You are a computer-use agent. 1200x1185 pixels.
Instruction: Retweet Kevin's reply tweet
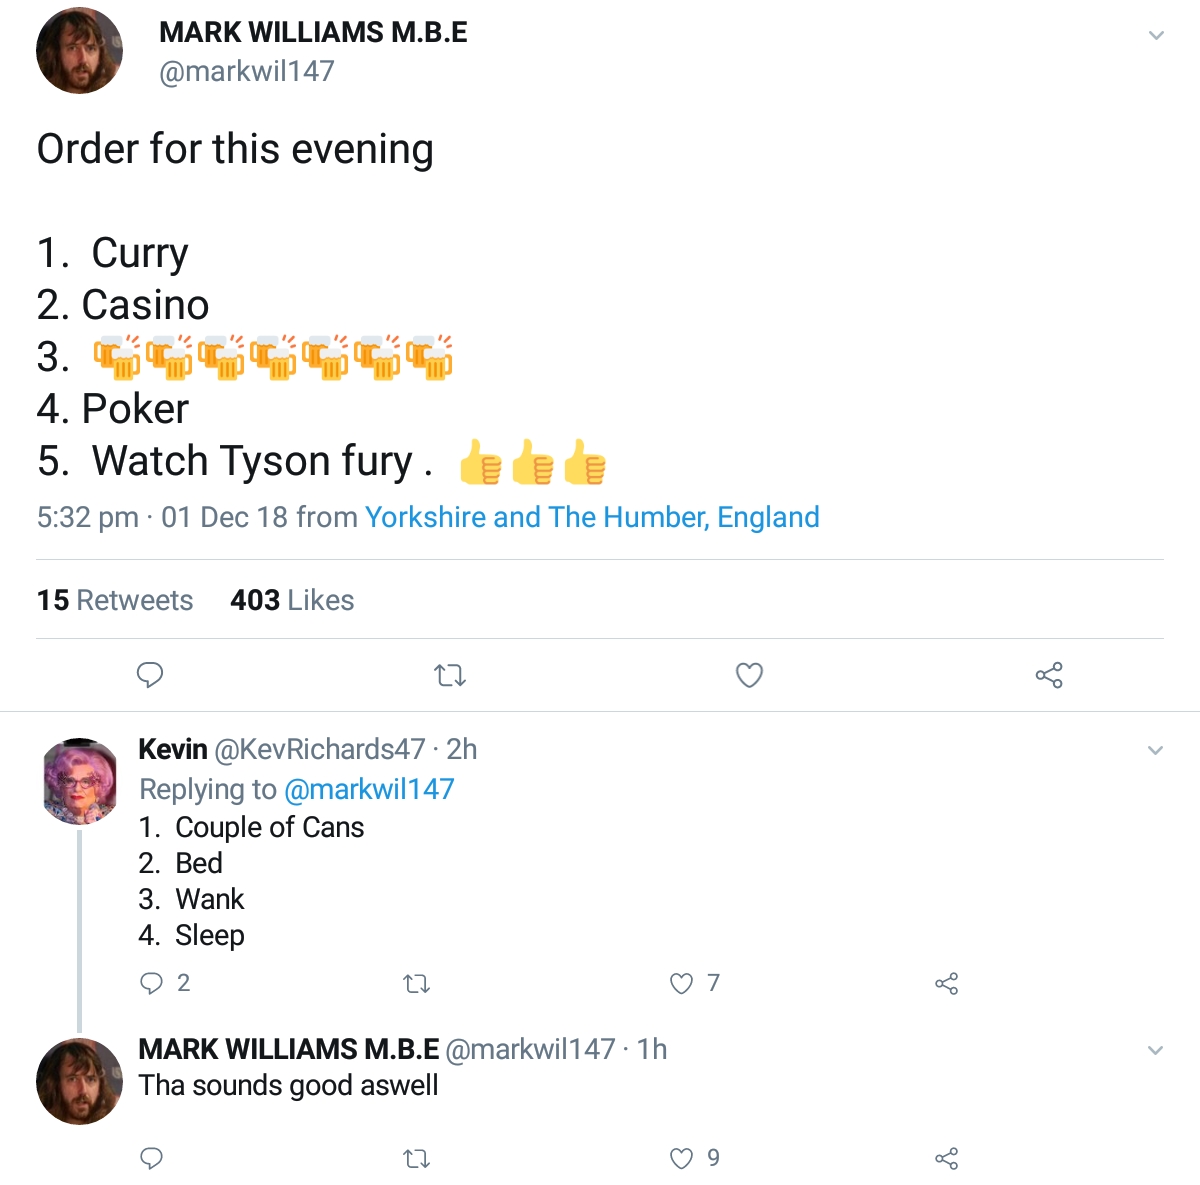(416, 984)
